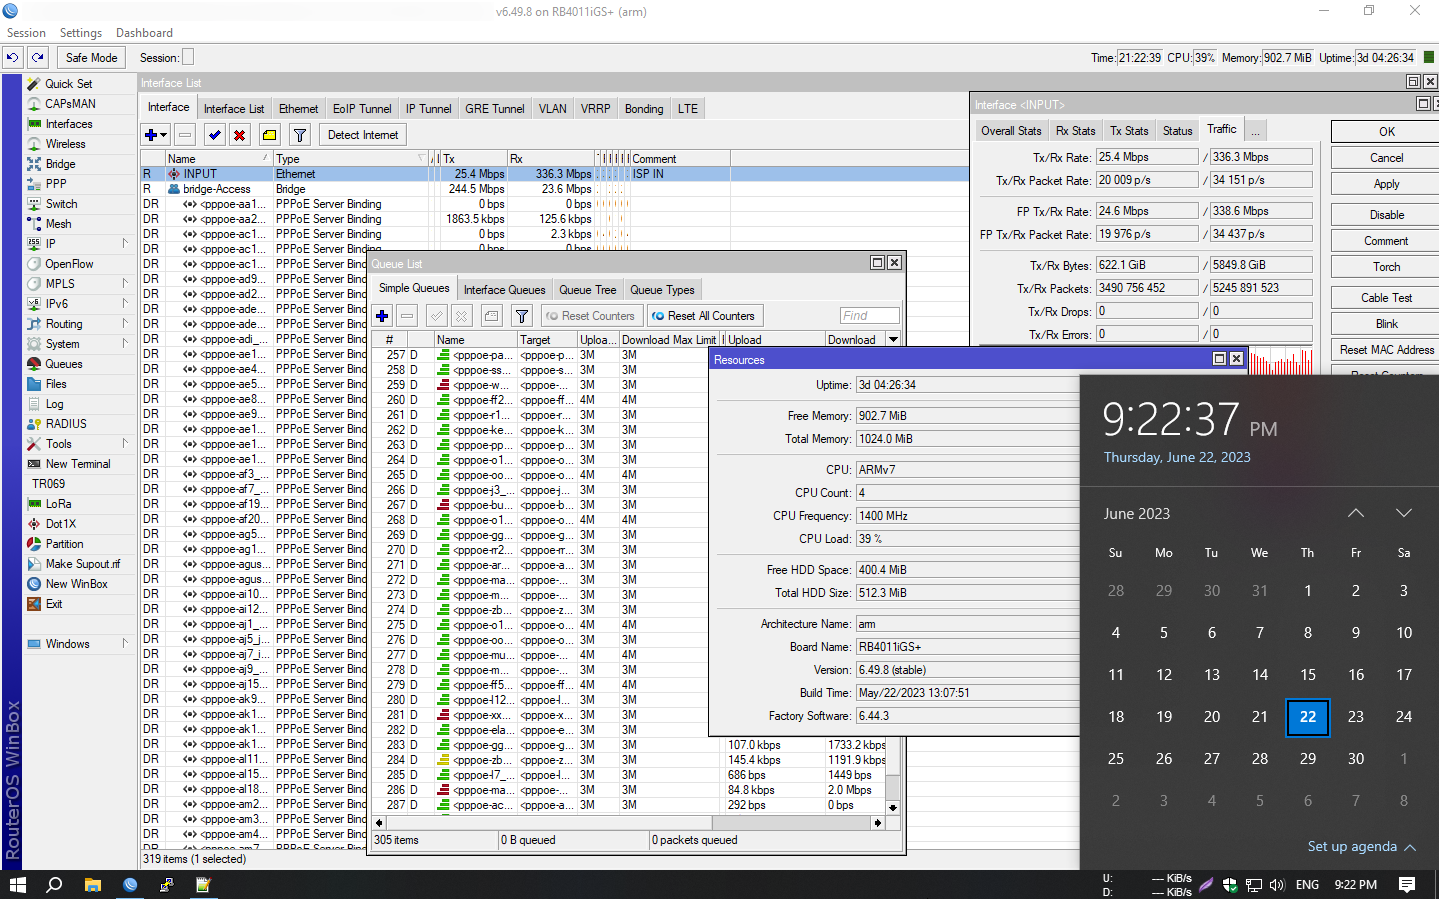Open Mesh from the sidebar
The image size is (1439, 899).
[58, 224]
